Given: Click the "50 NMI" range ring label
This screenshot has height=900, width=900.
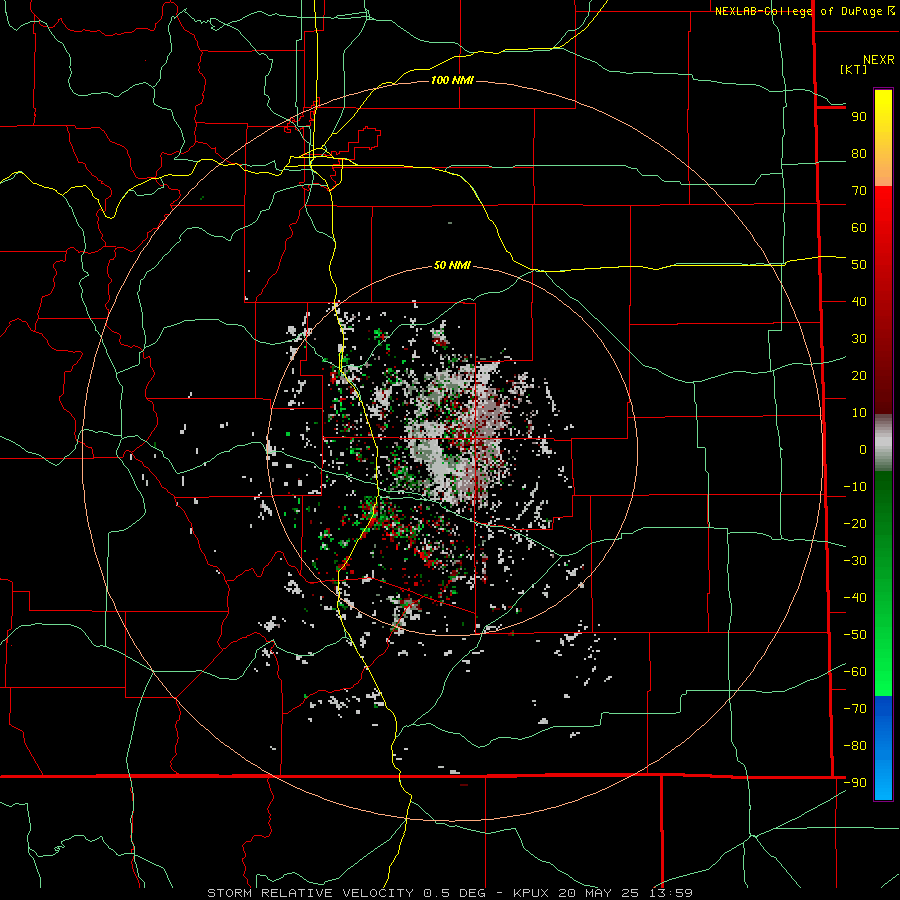Looking at the screenshot, I should [452, 265].
